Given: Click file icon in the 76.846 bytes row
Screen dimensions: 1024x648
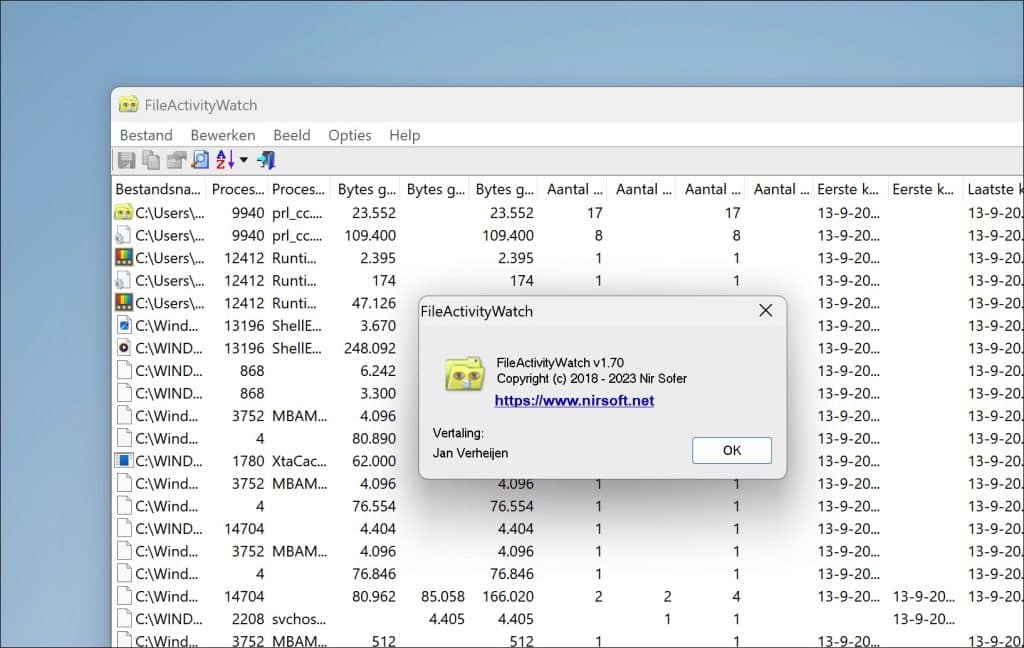Looking at the screenshot, I should tap(123, 573).
